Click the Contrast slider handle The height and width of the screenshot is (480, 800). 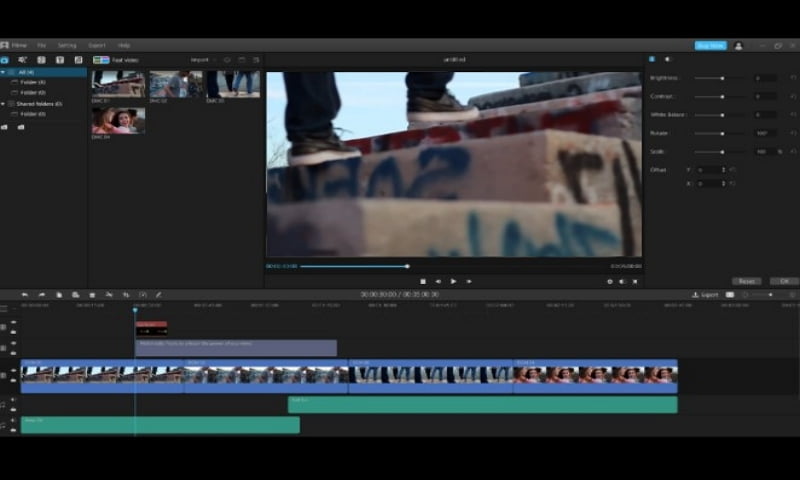[x=722, y=97]
